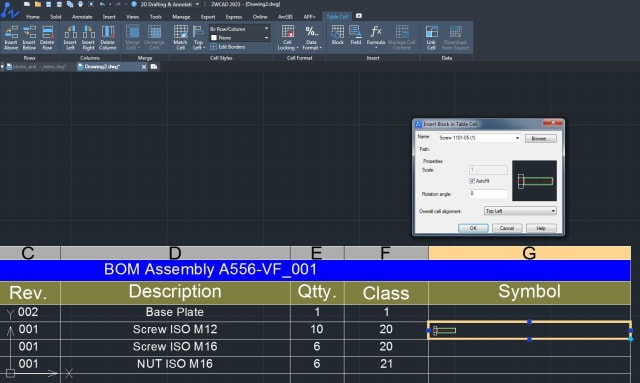Viewport: 640px width, 383px height.
Task: Click the BOM Assembly A556-VF_001 title cell
Action: pos(315,270)
